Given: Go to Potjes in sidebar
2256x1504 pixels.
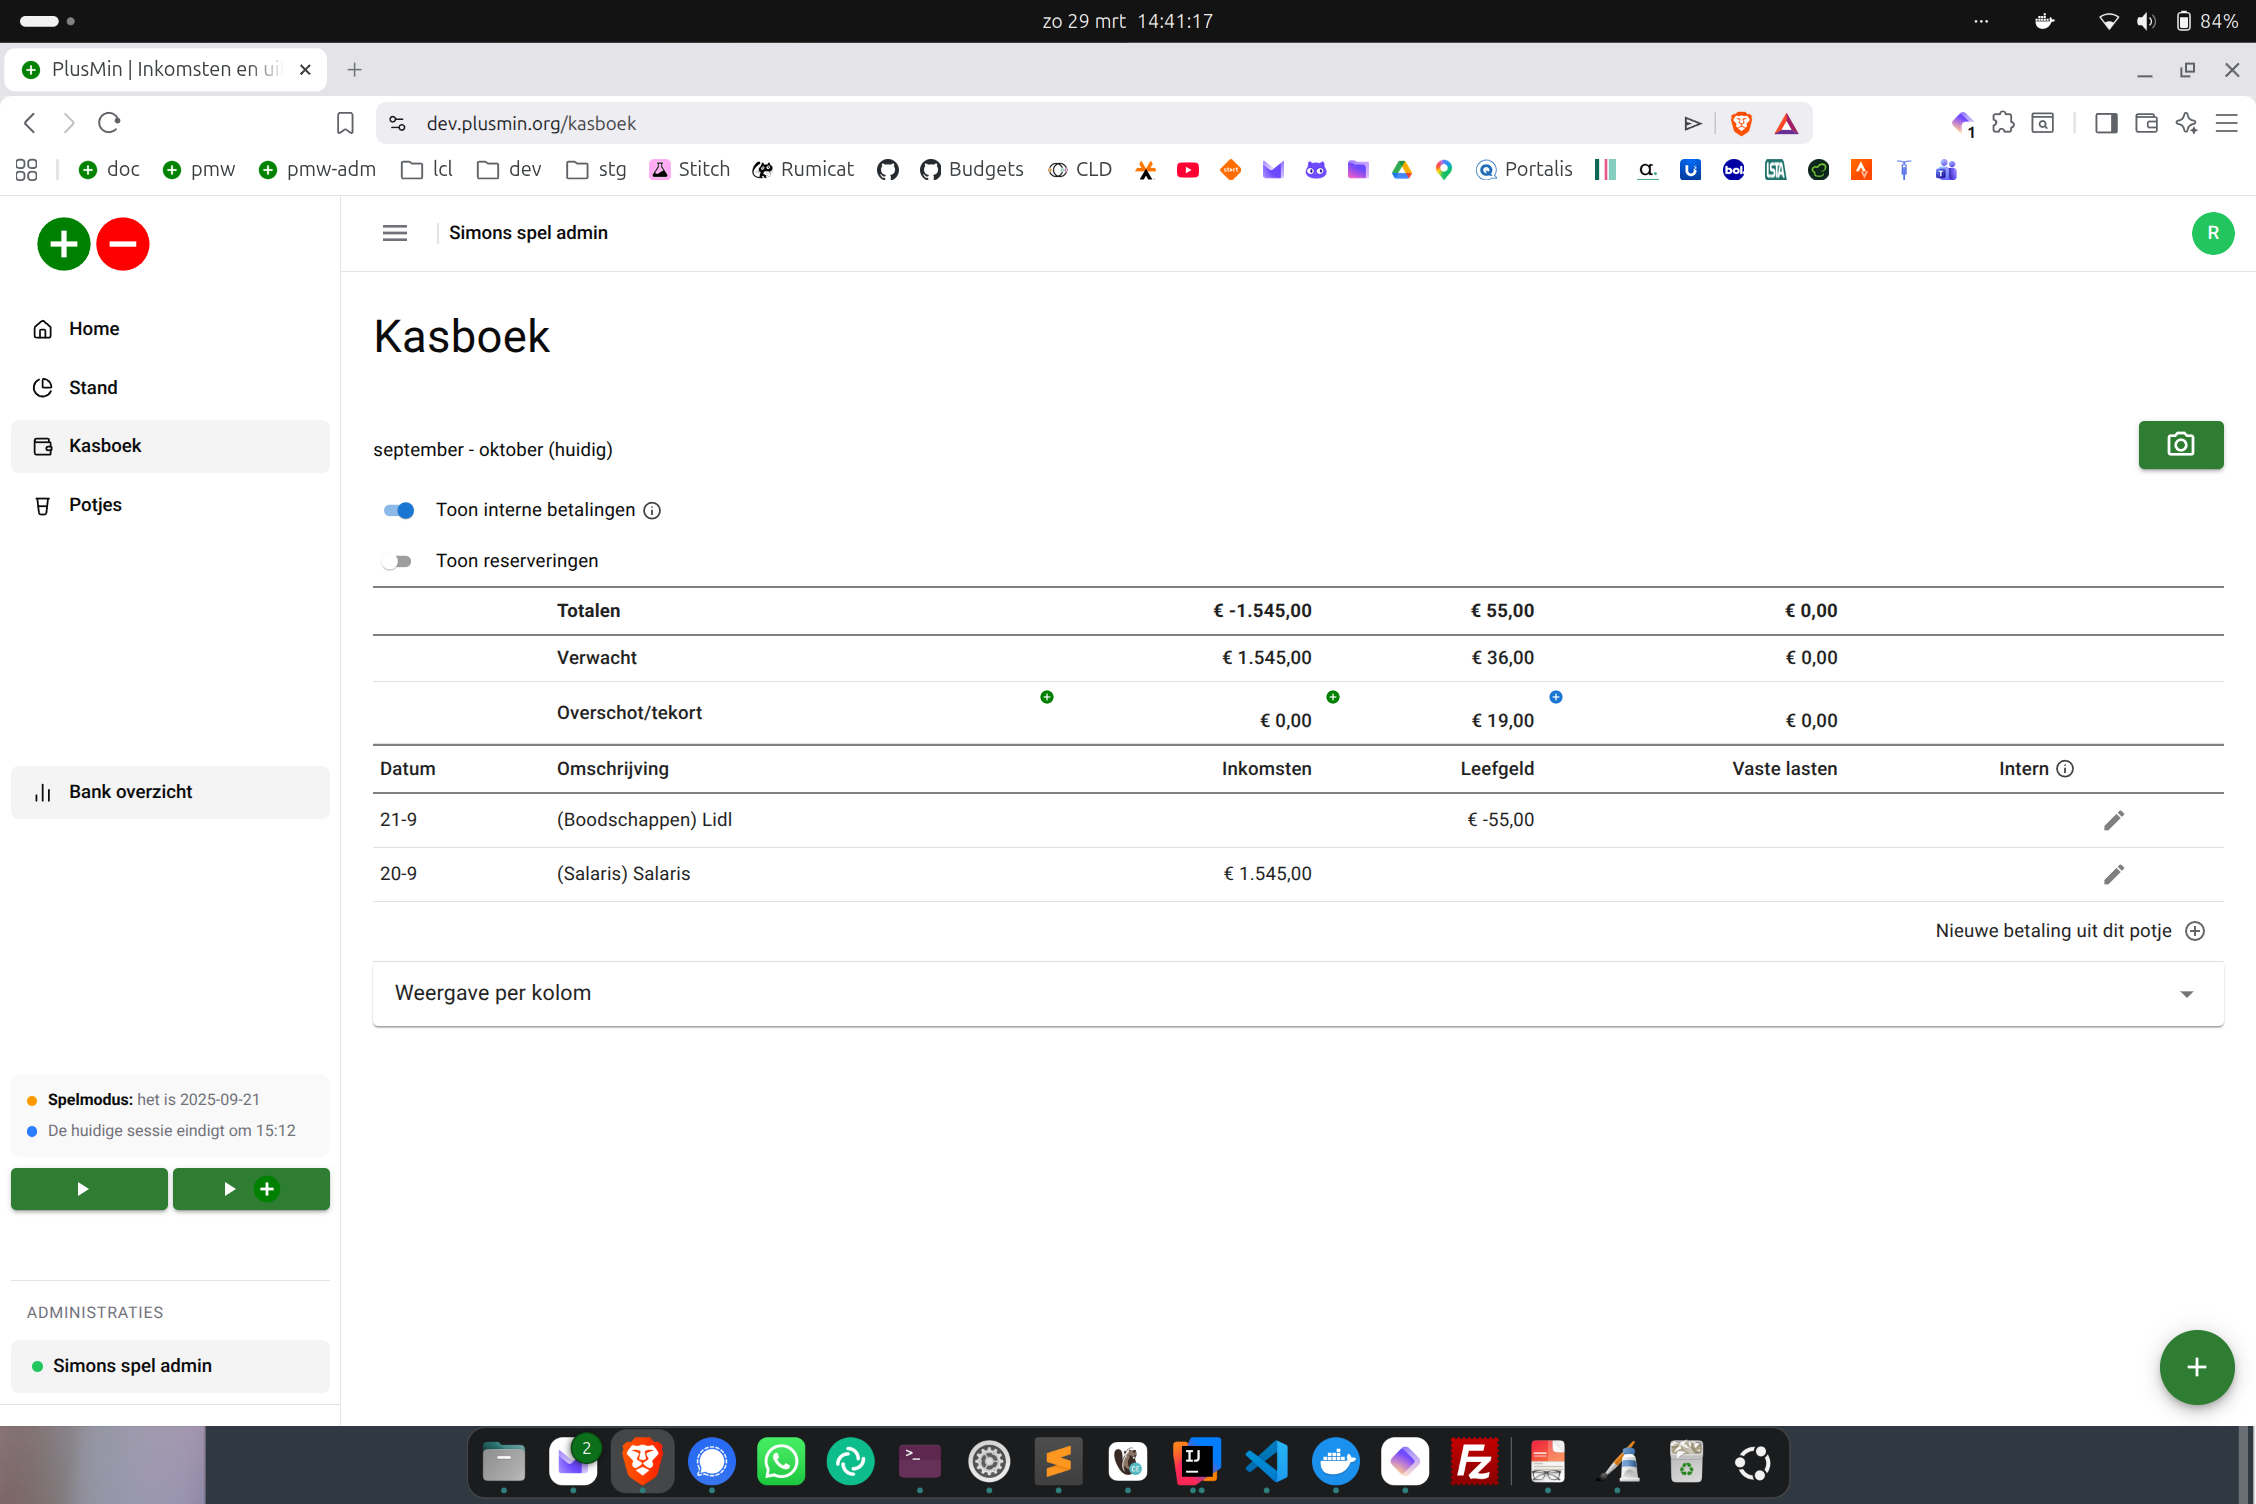Looking at the screenshot, I should (95, 505).
